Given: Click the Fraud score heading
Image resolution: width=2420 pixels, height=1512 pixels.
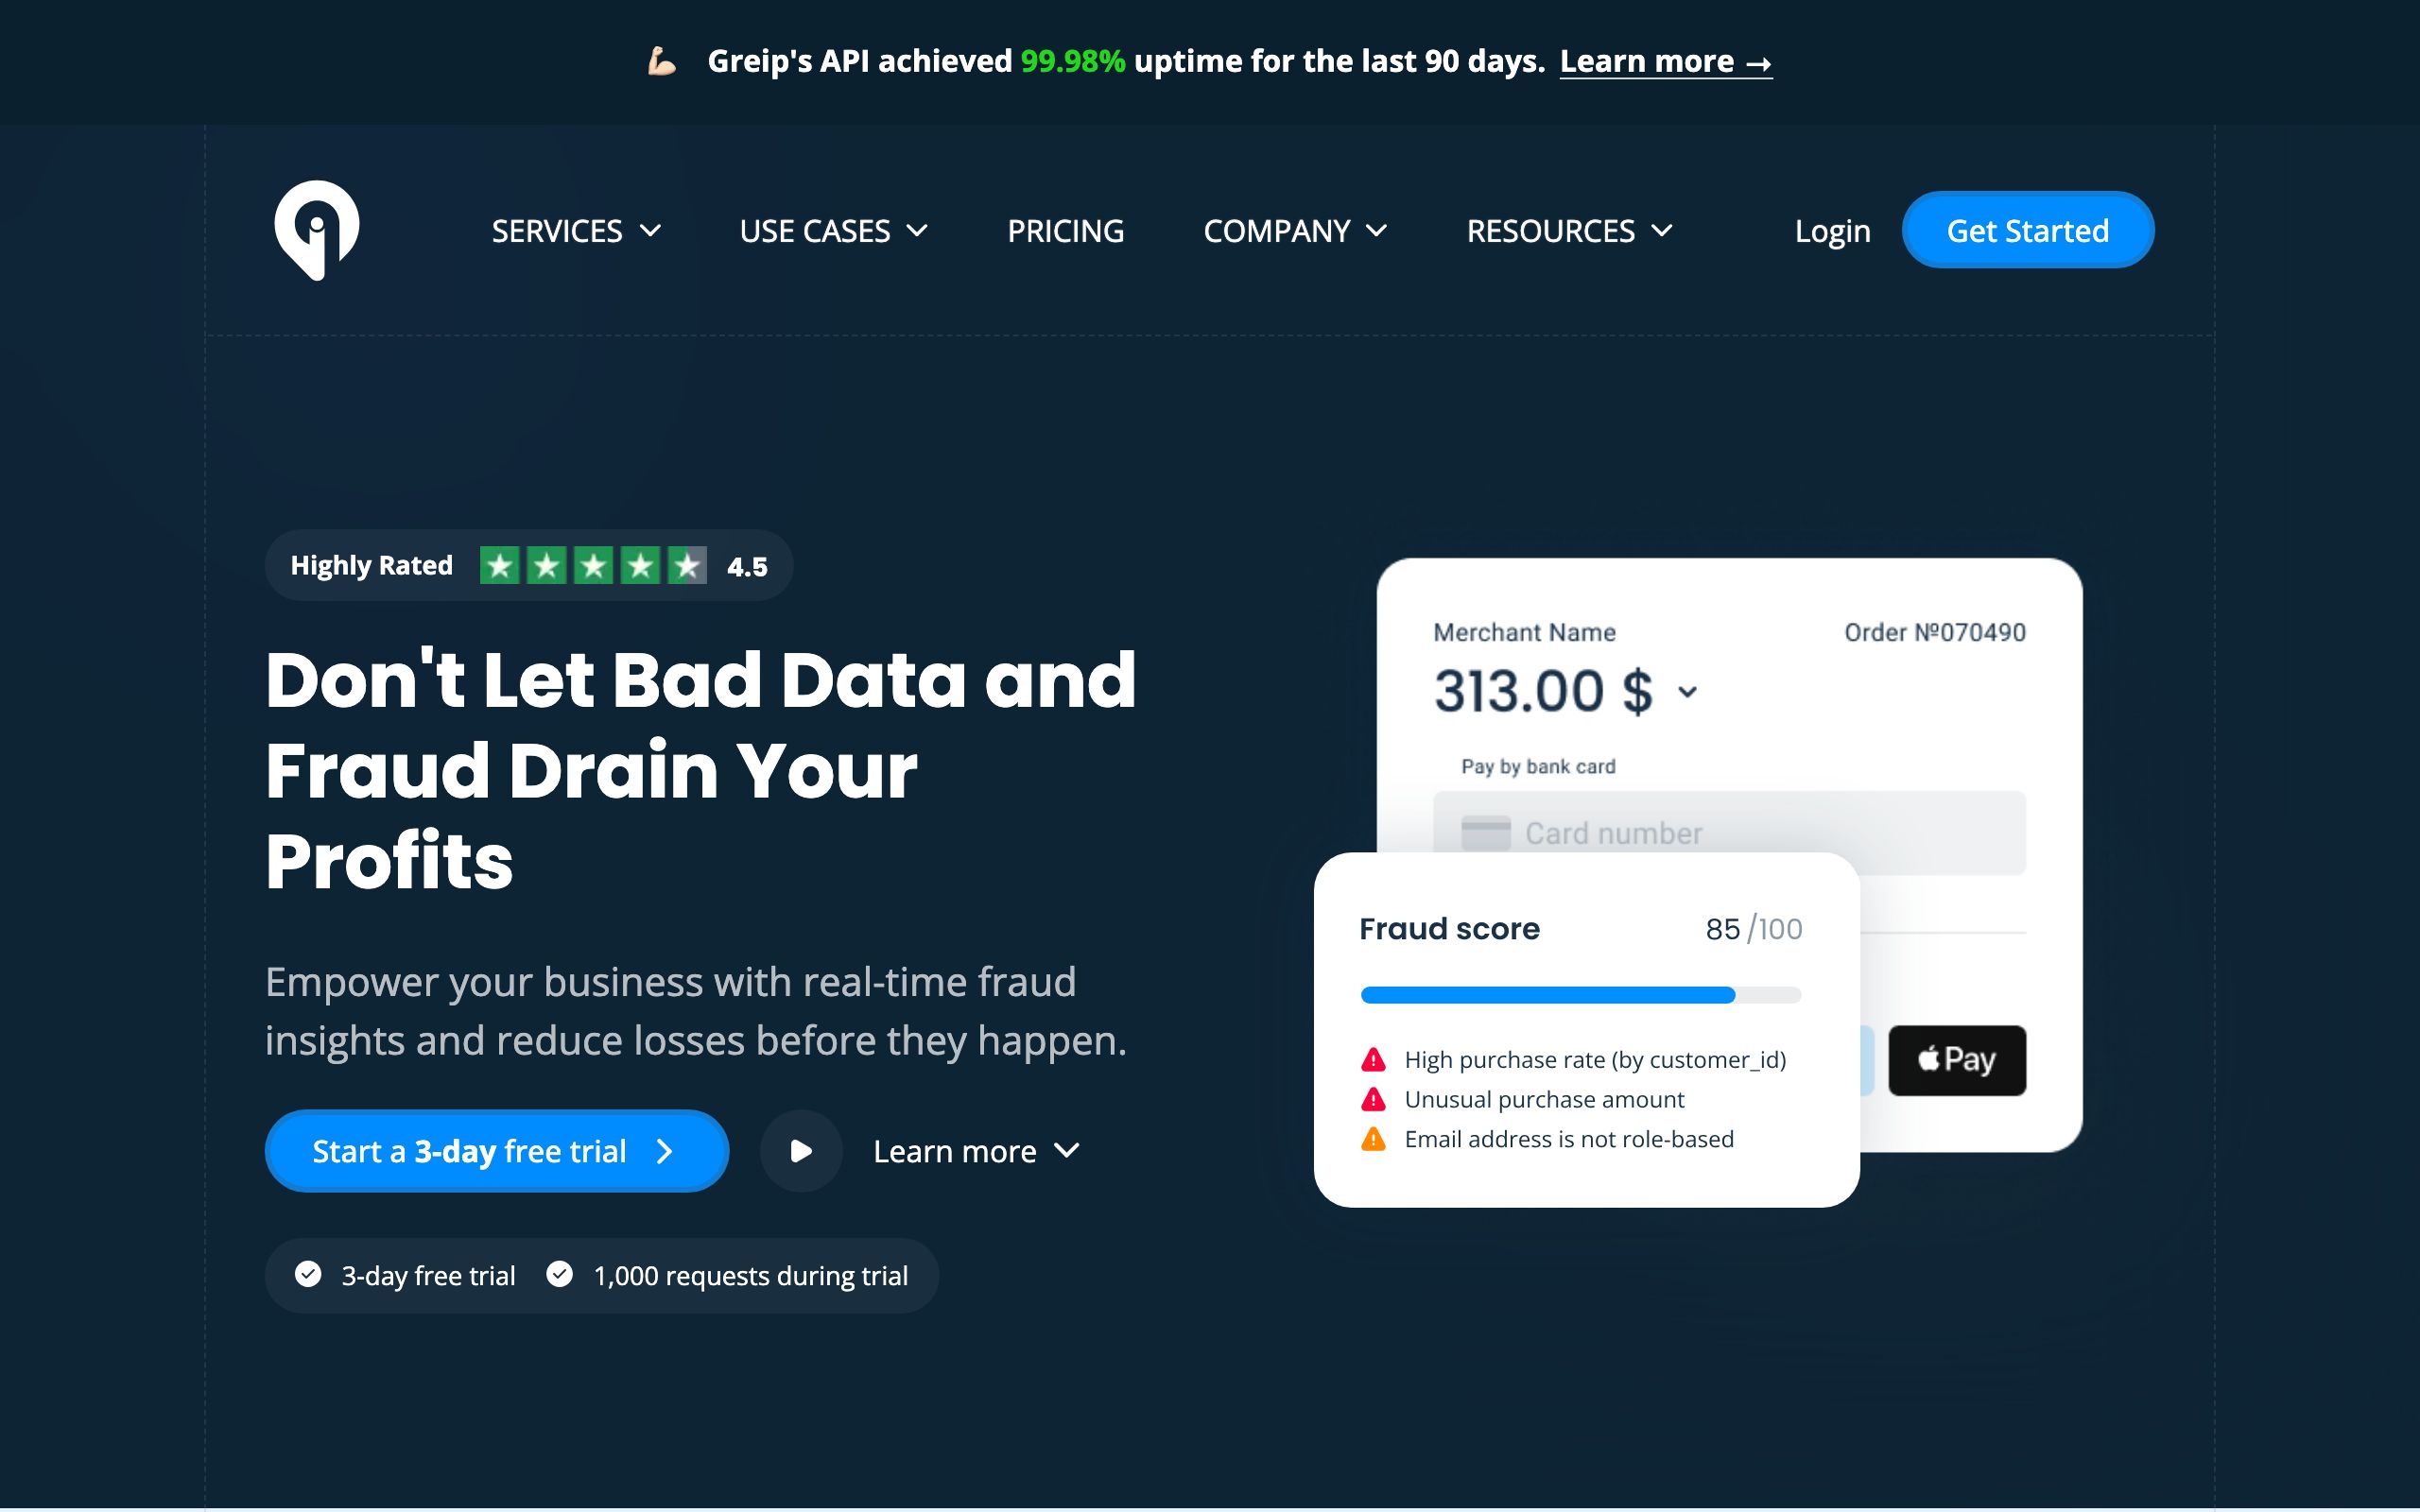Looking at the screenshot, I should coord(1449,929).
